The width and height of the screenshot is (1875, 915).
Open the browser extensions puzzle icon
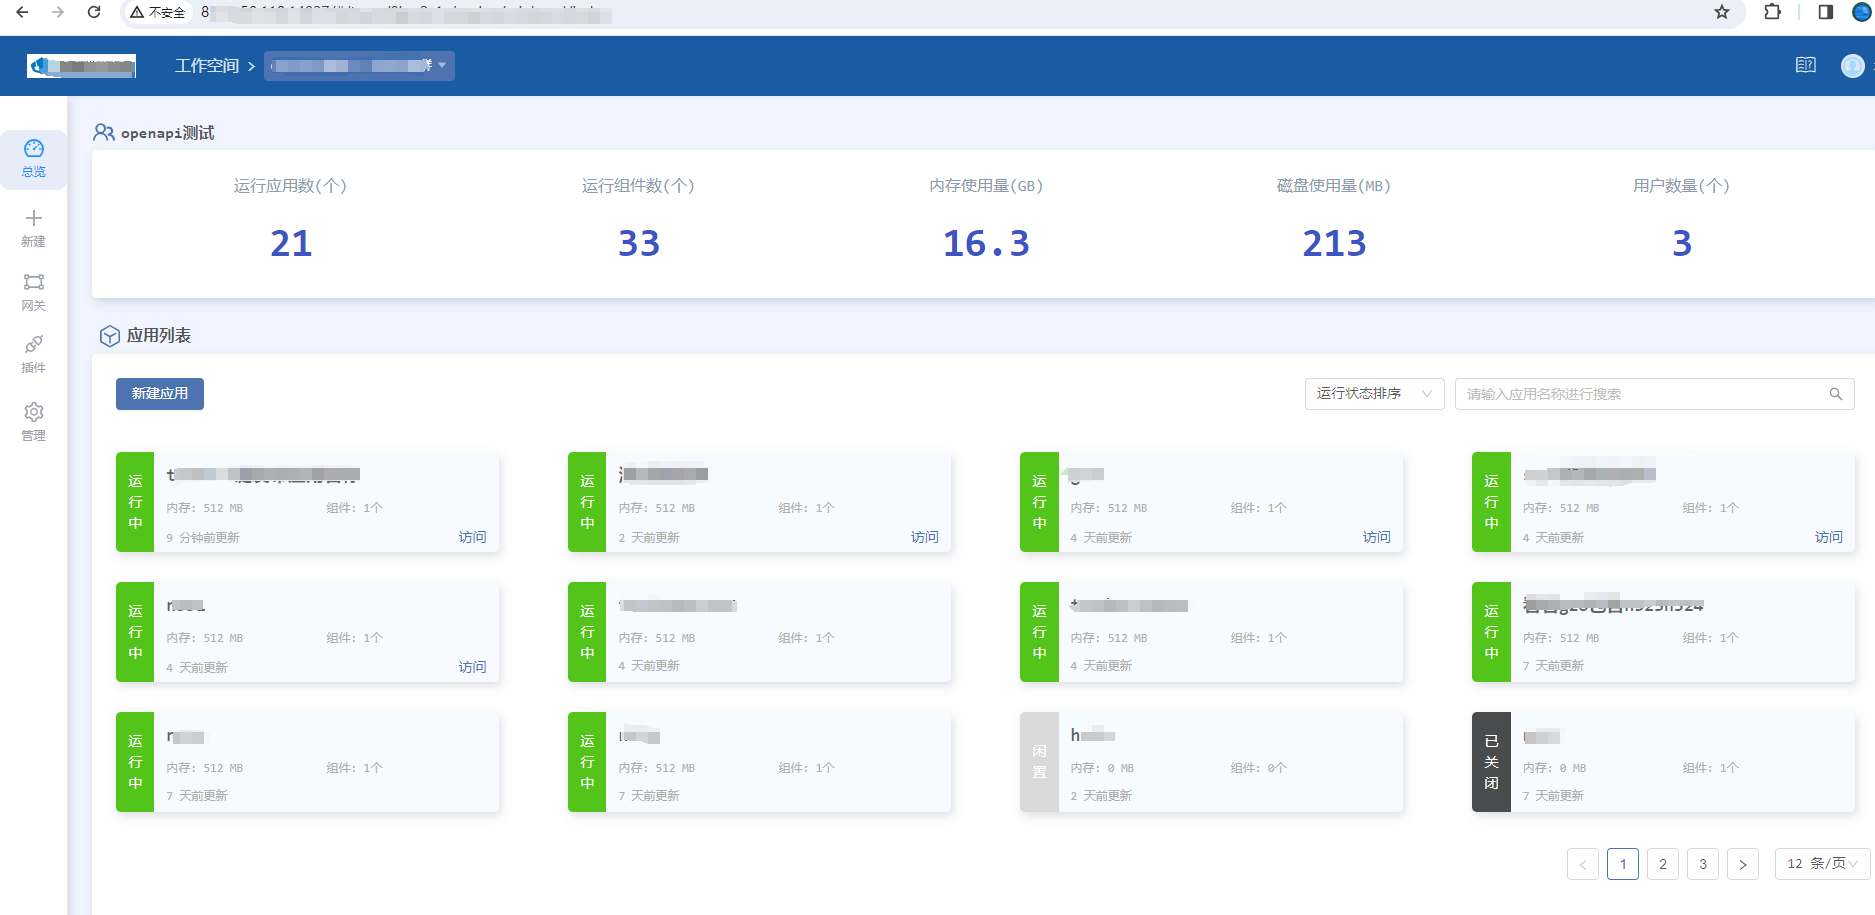click(1772, 12)
